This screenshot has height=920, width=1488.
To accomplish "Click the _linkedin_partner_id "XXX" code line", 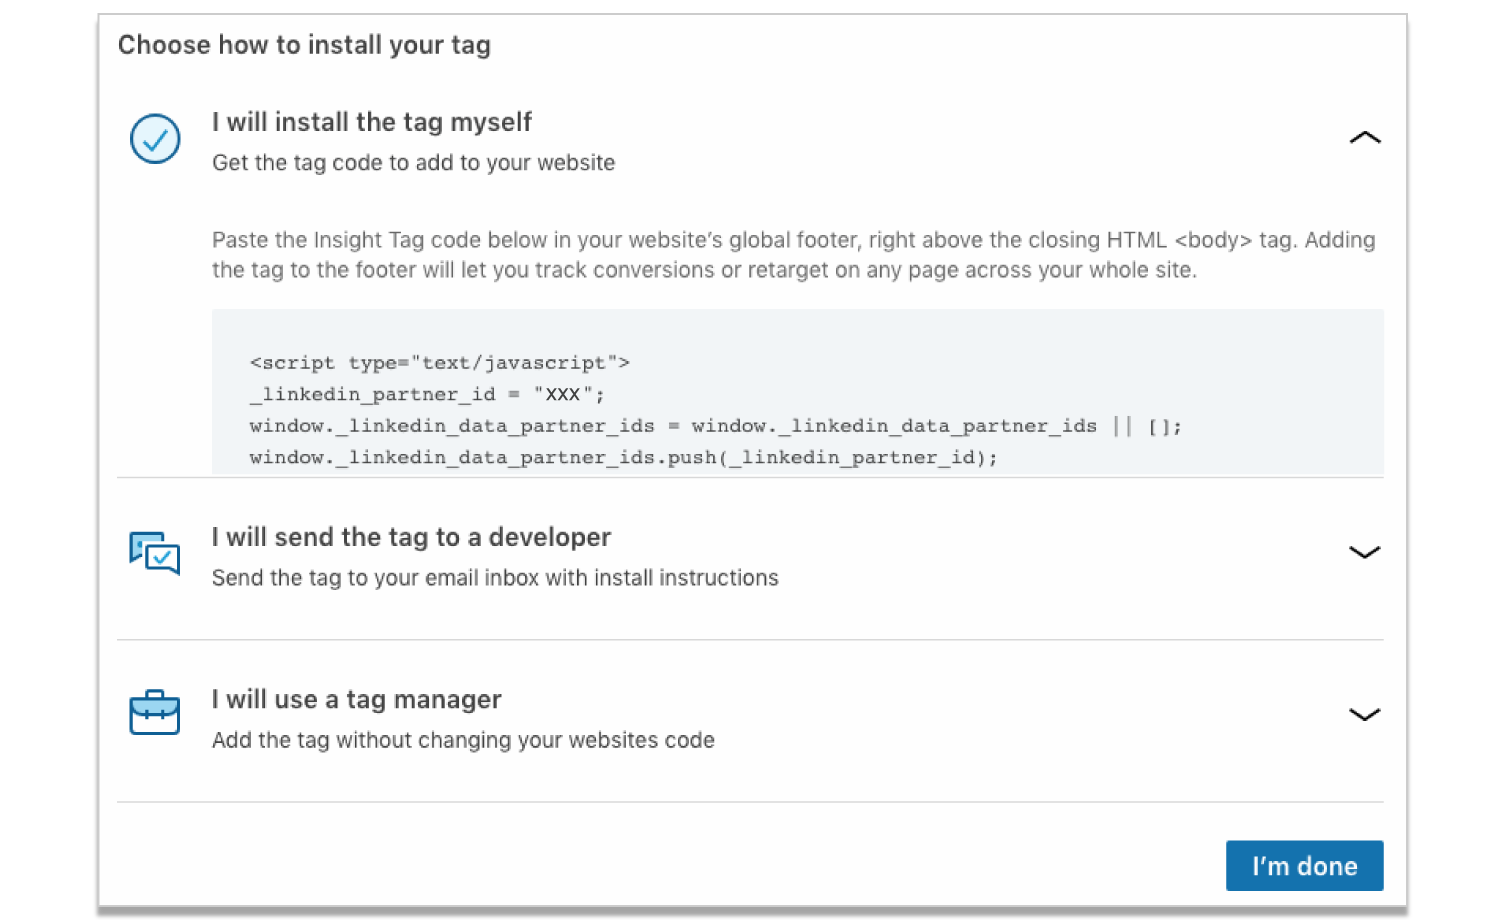I will pos(427,394).
